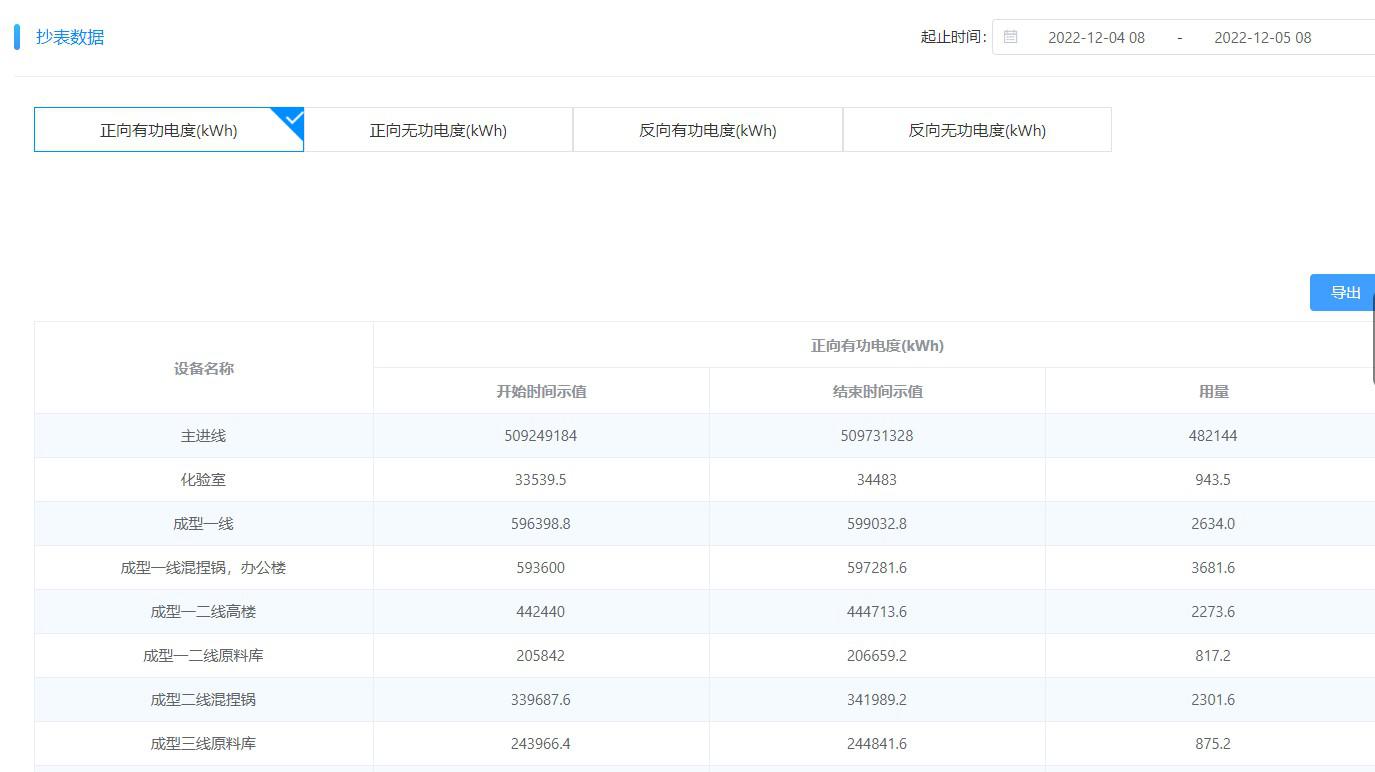Click the 482144 usage value cell
Screen dimensions: 1375x772
[x=1213, y=436]
